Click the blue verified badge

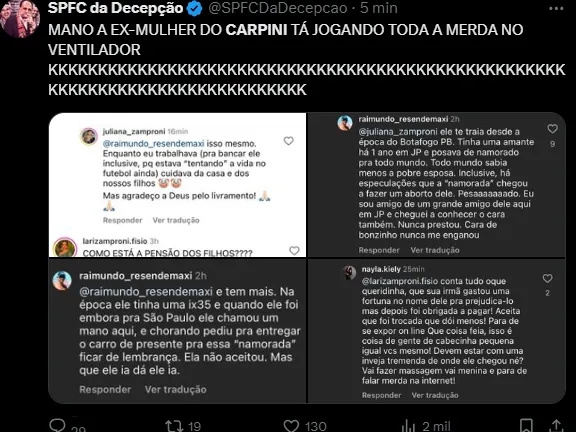pyautogui.click(x=194, y=9)
